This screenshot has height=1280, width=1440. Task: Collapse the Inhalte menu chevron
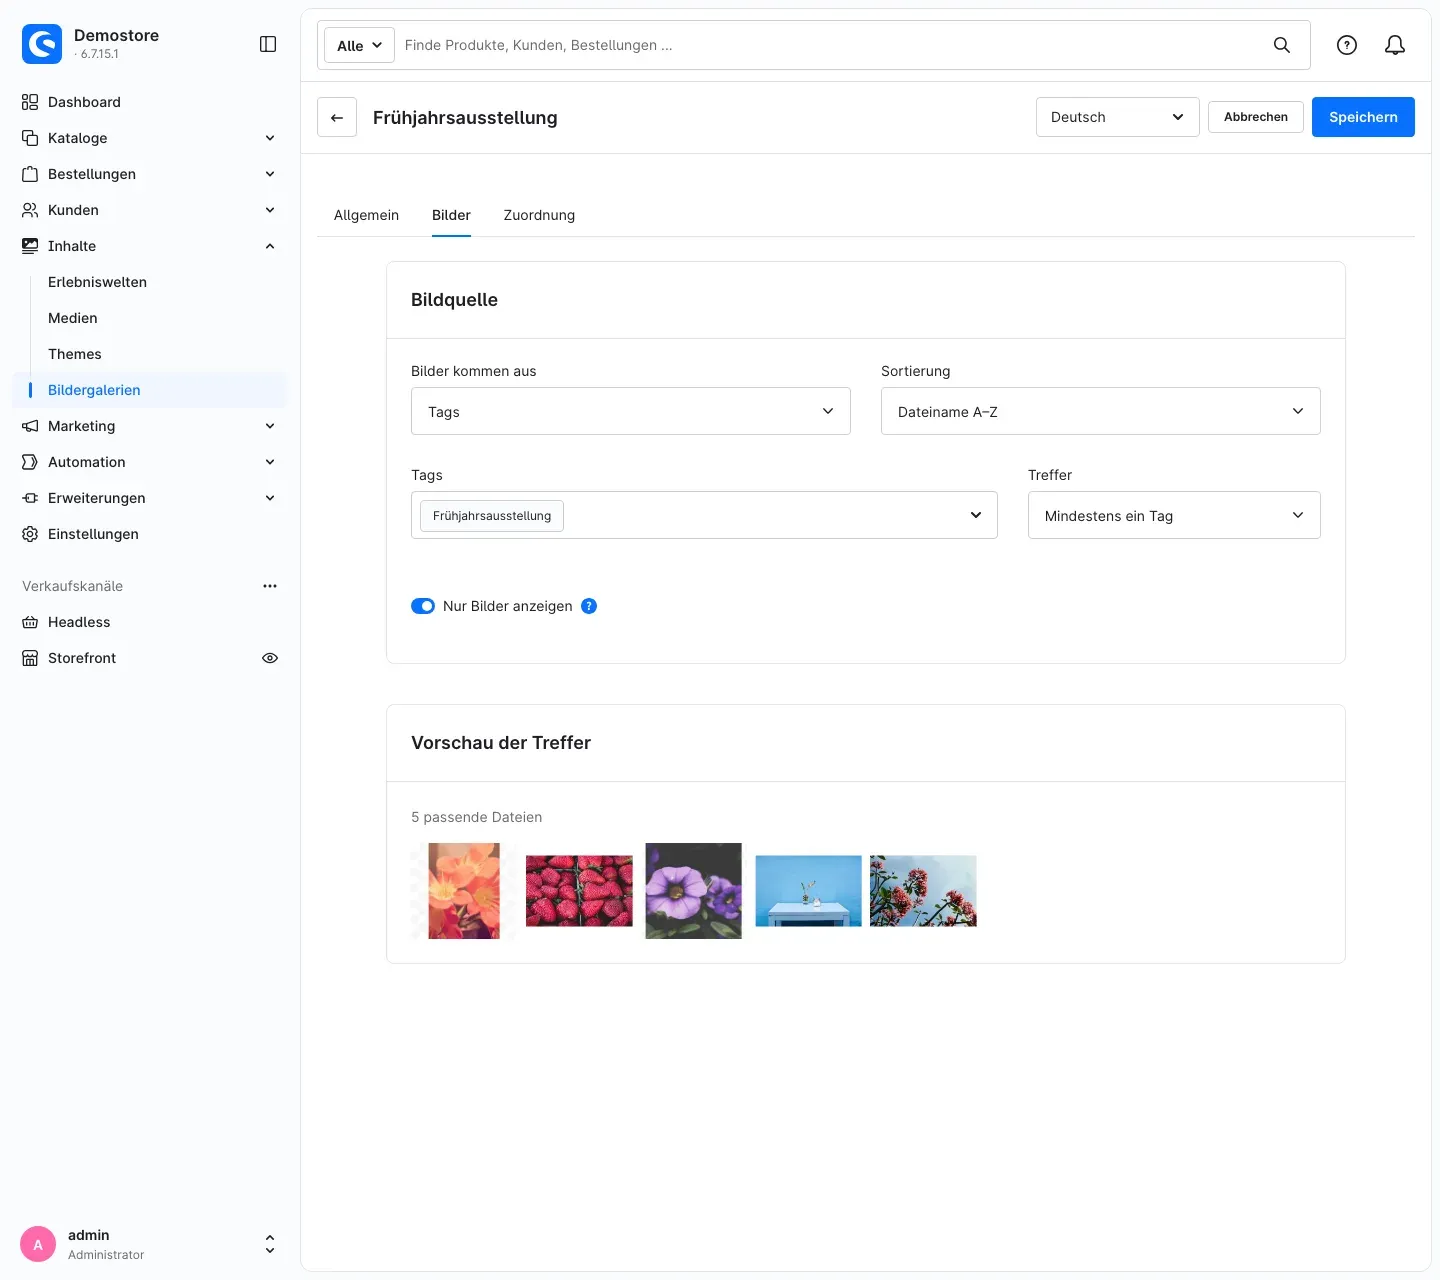pos(270,246)
